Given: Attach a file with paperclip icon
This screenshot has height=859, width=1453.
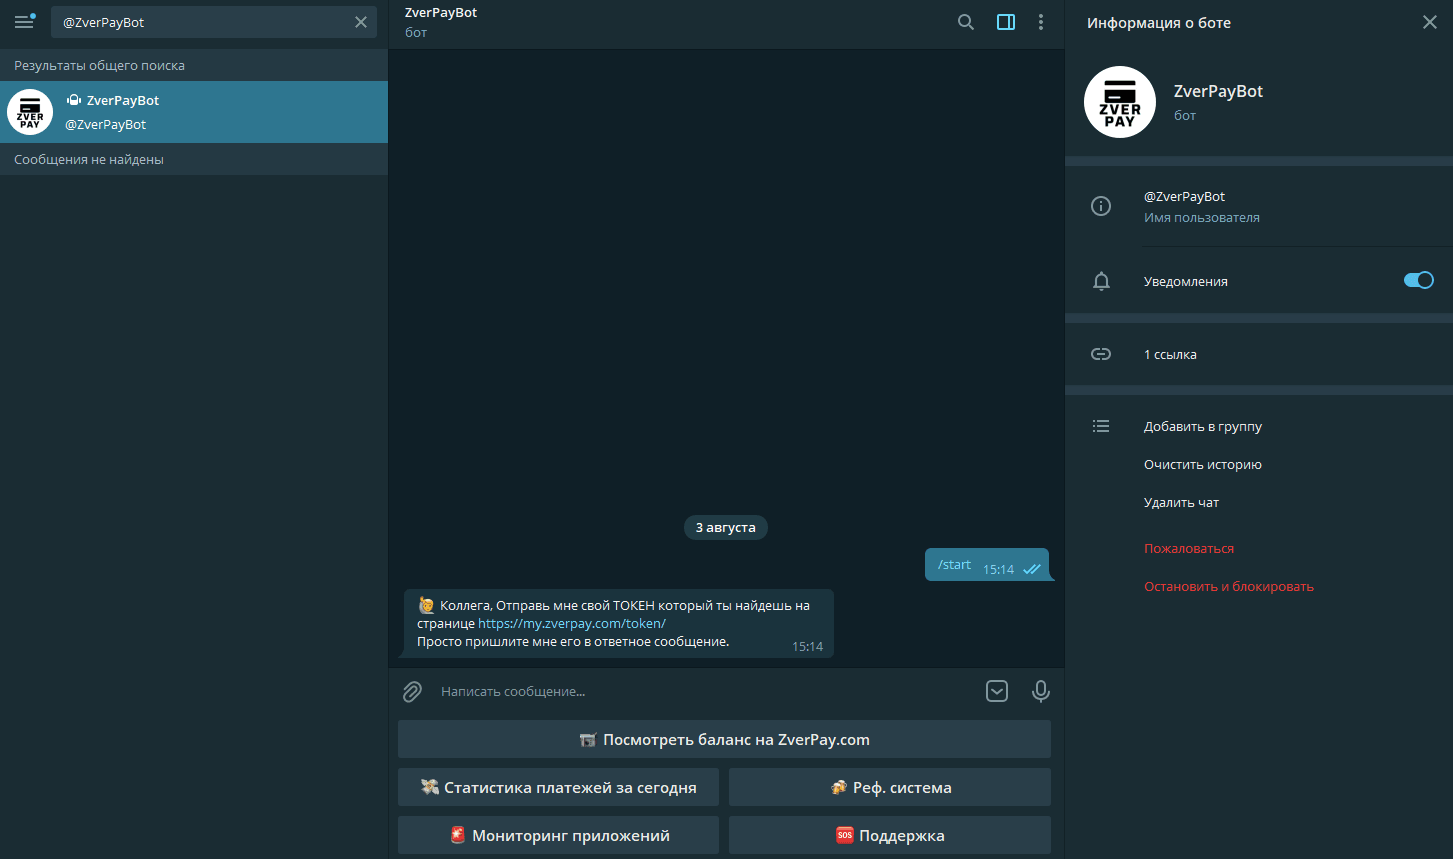Looking at the screenshot, I should (x=412, y=691).
